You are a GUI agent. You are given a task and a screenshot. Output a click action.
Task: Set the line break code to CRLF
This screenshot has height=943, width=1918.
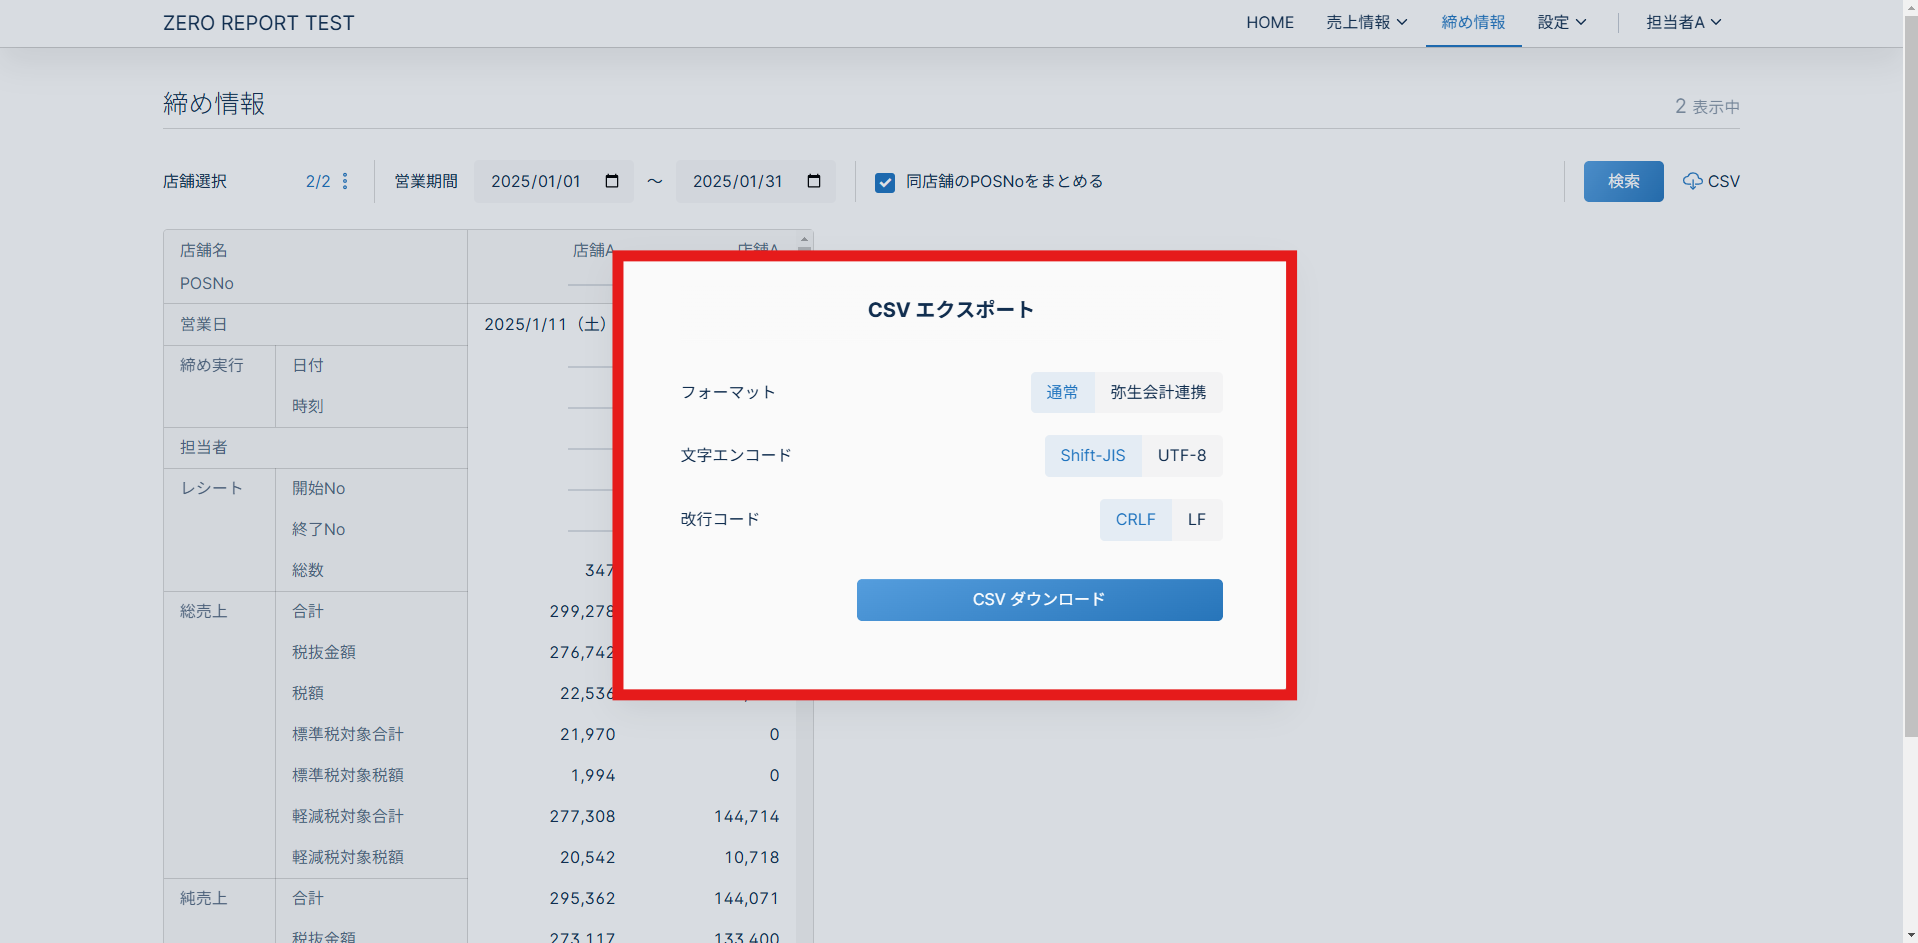click(1135, 520)
